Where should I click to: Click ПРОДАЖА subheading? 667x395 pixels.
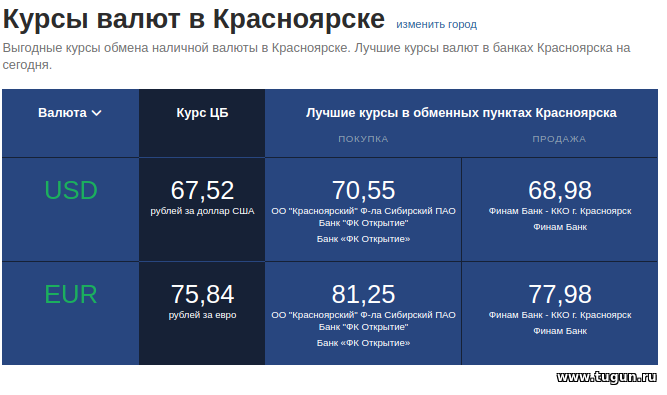(x=559, y=139)
